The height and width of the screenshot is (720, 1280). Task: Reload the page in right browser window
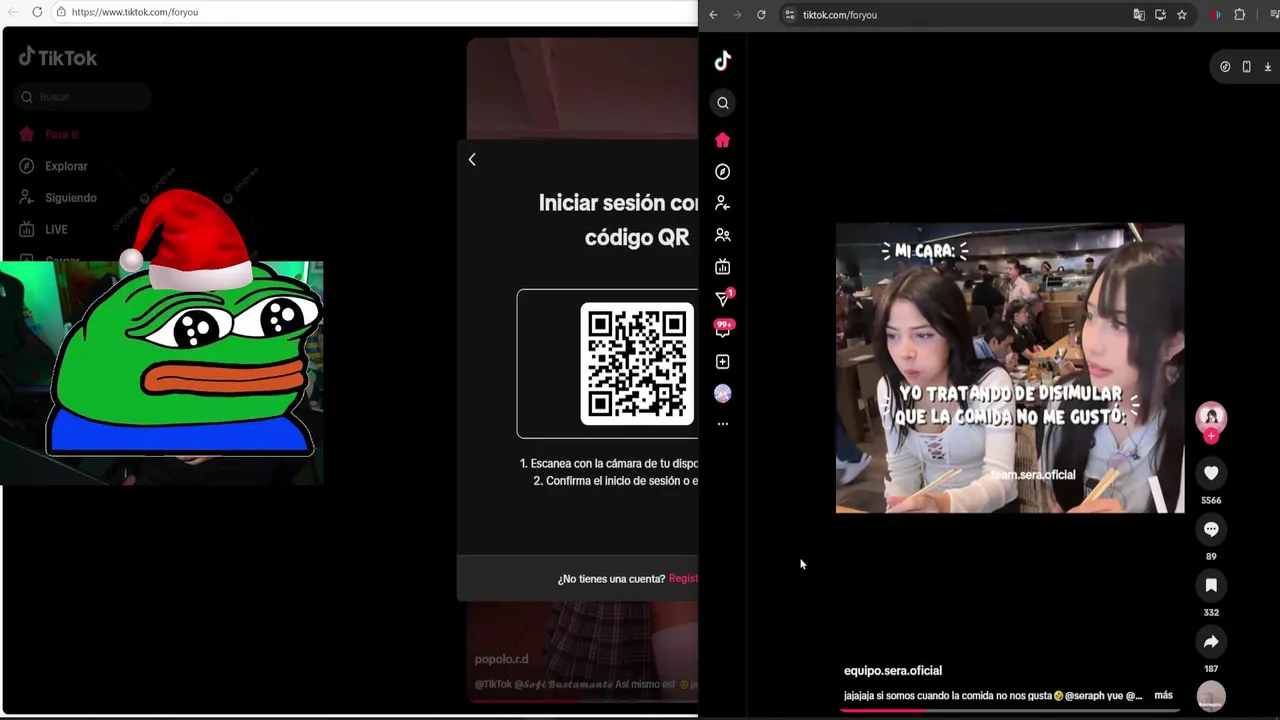tap(761, 15)
